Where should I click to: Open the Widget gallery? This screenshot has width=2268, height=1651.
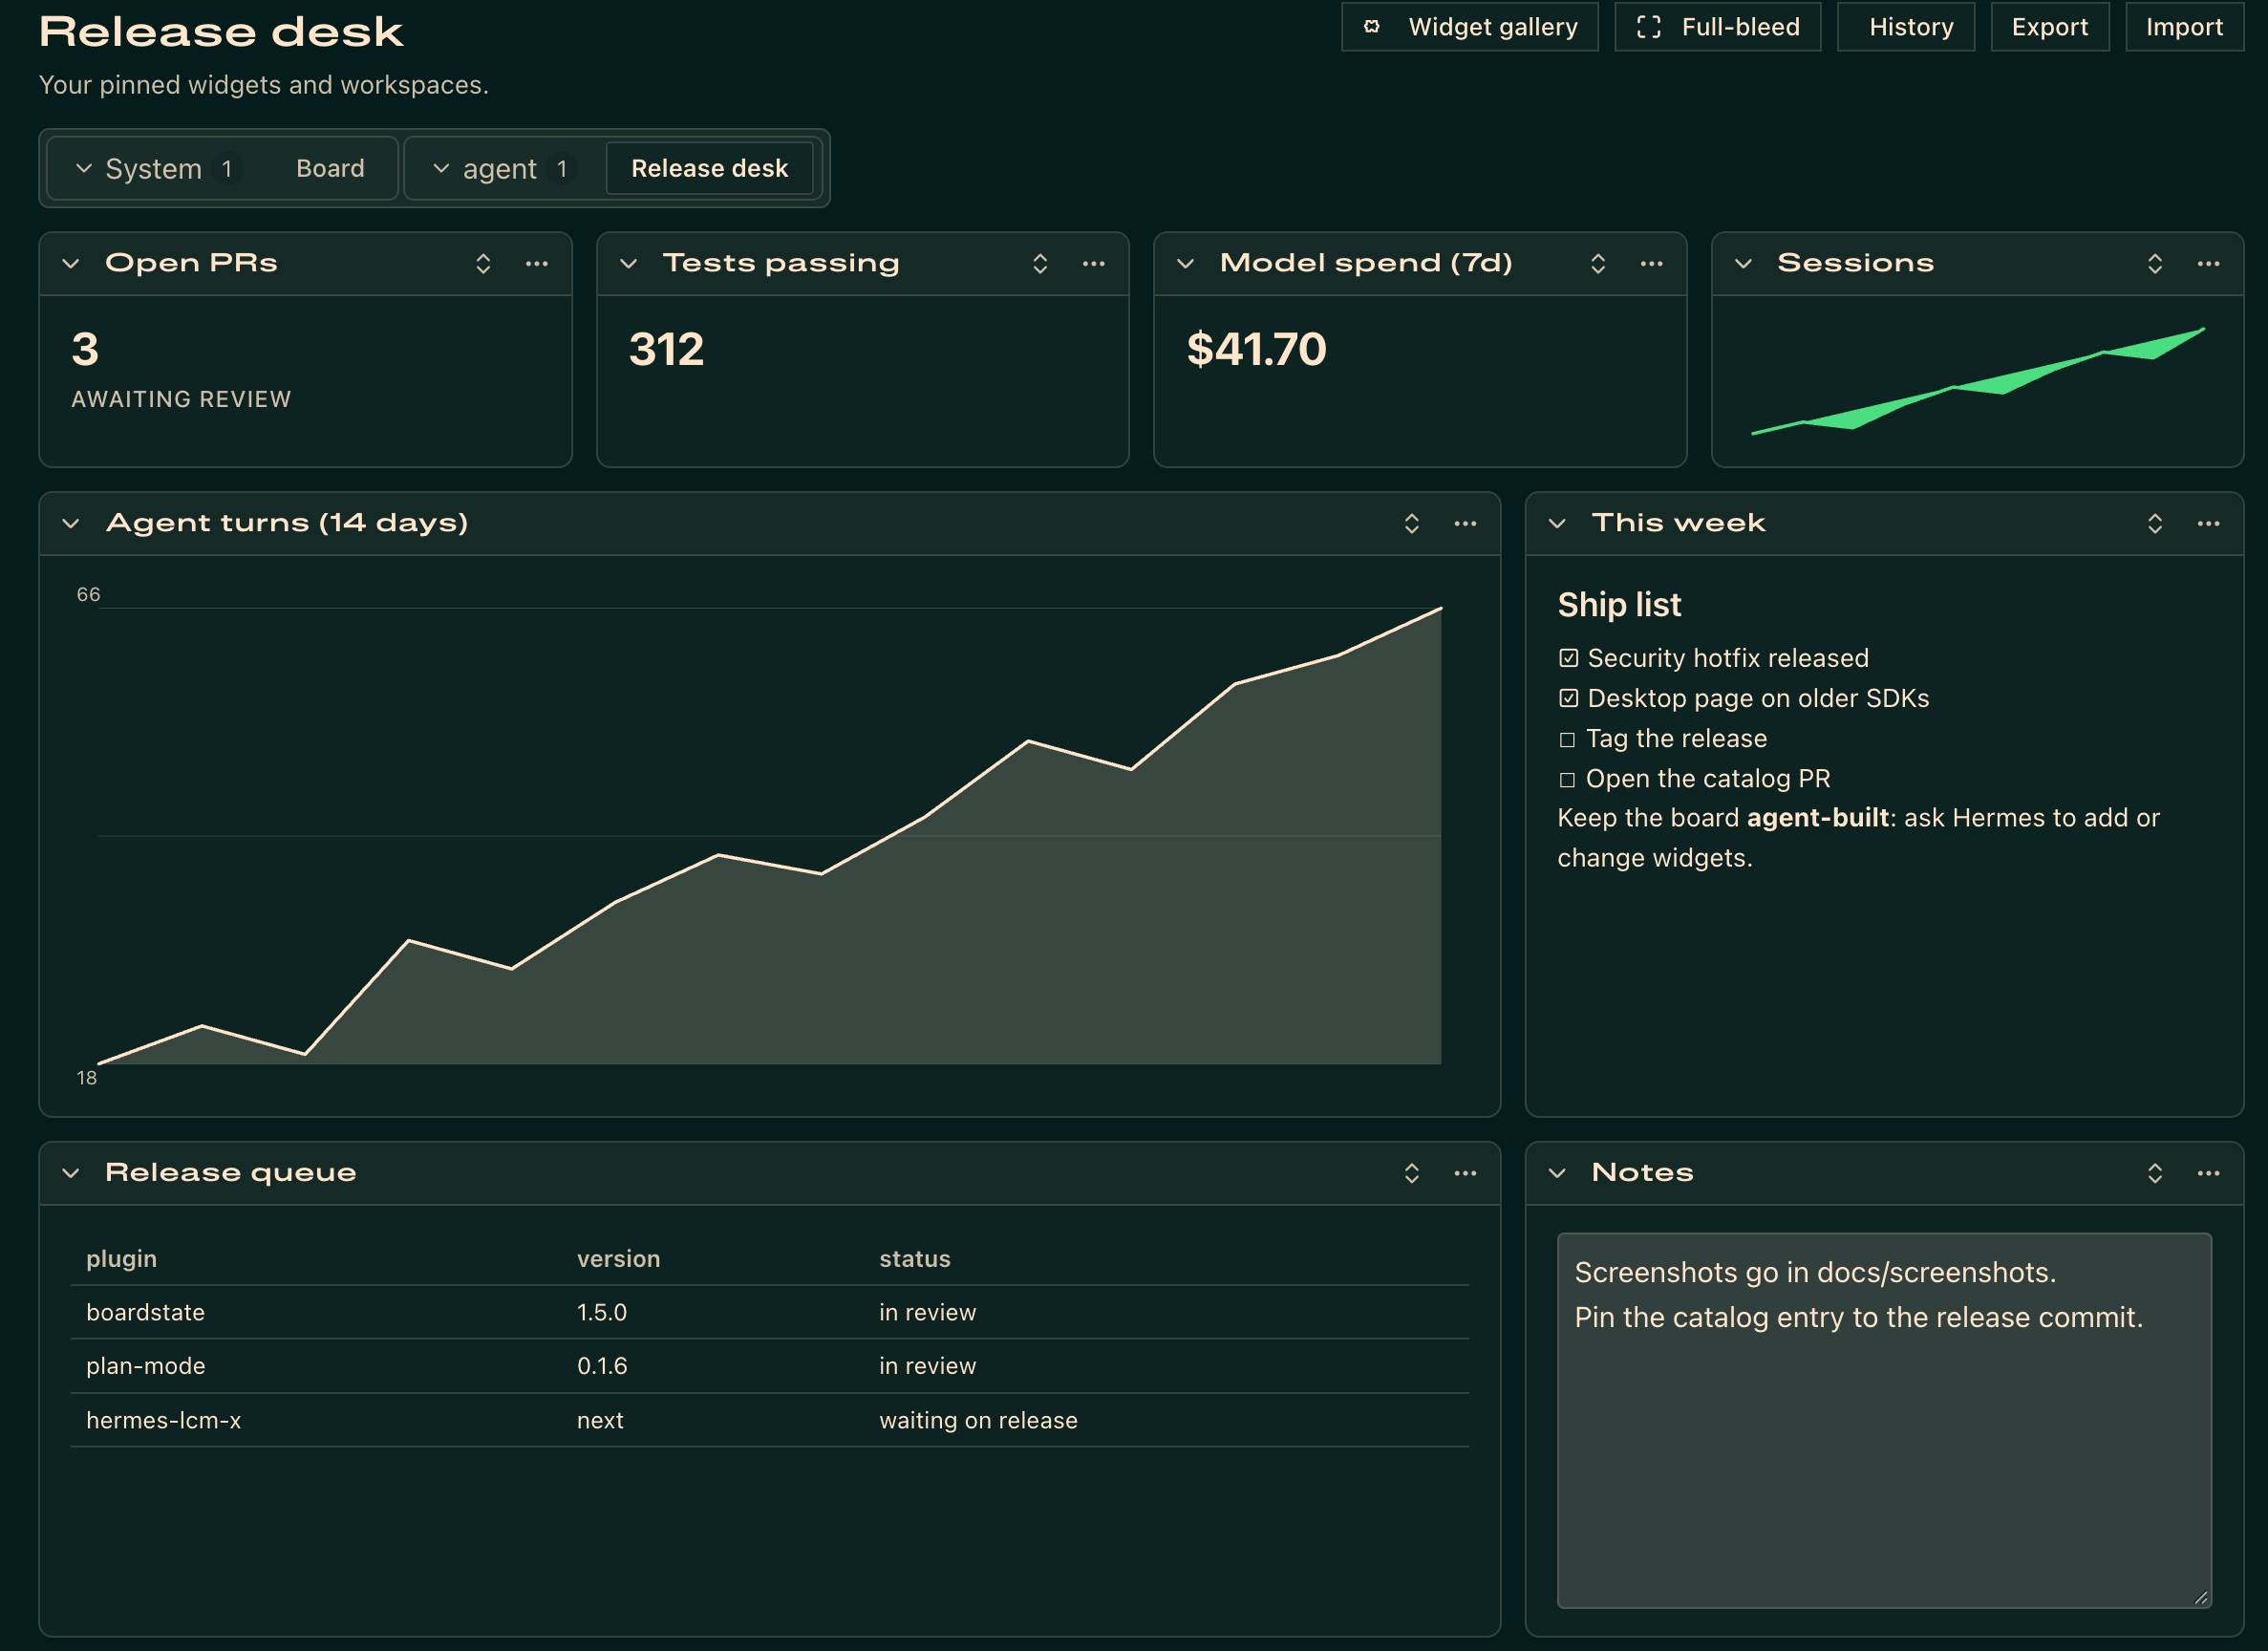1470,27
